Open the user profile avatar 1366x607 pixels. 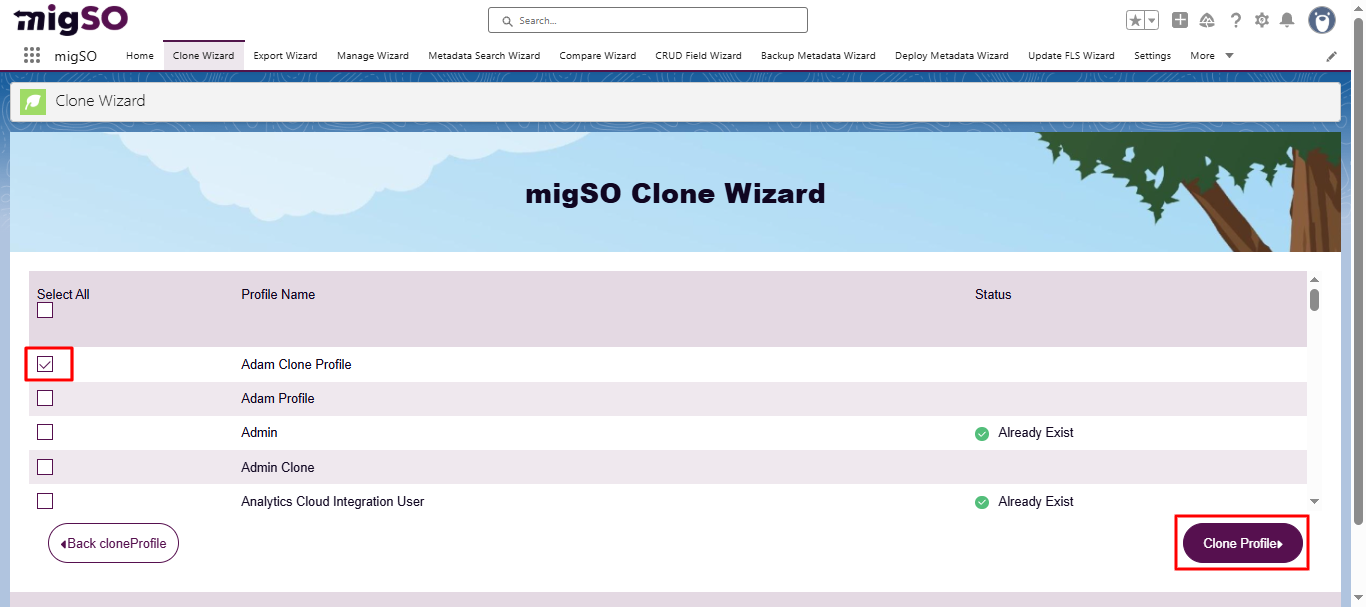(1322, 20)
